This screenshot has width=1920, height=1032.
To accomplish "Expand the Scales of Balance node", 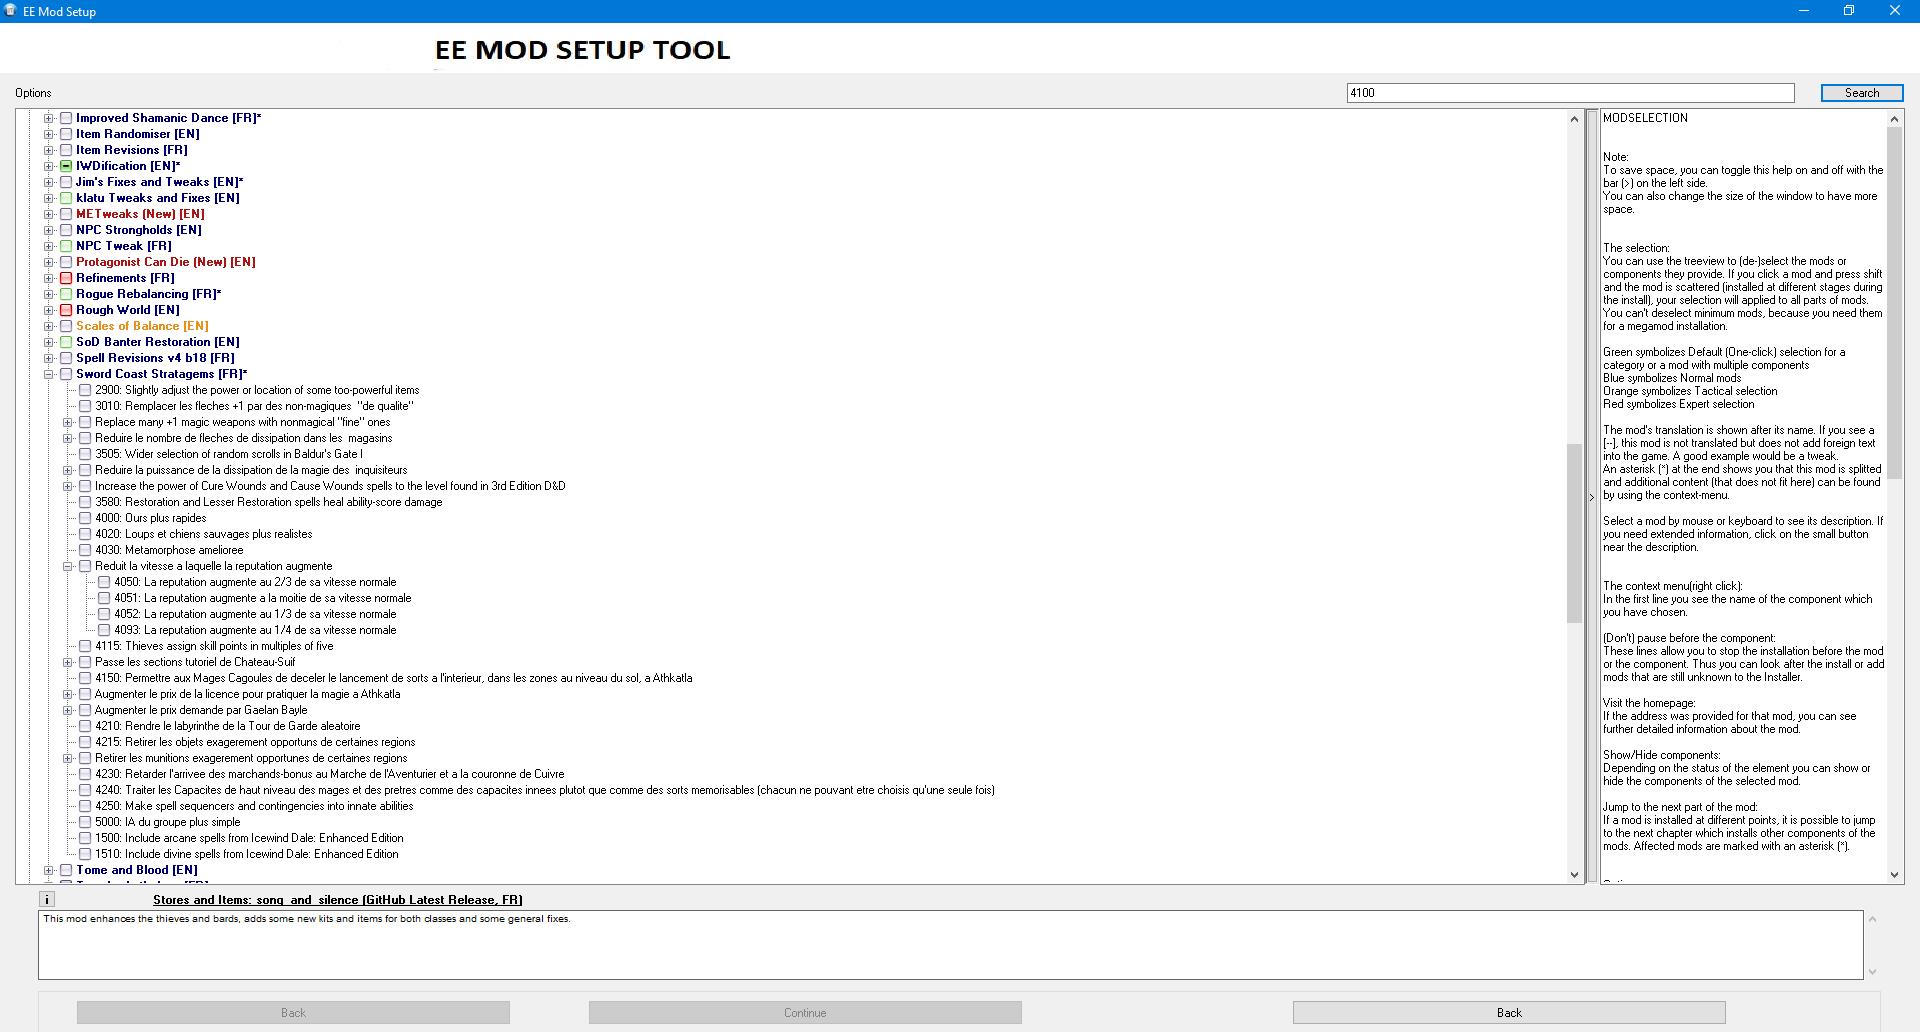I will [x=48, y=326].
